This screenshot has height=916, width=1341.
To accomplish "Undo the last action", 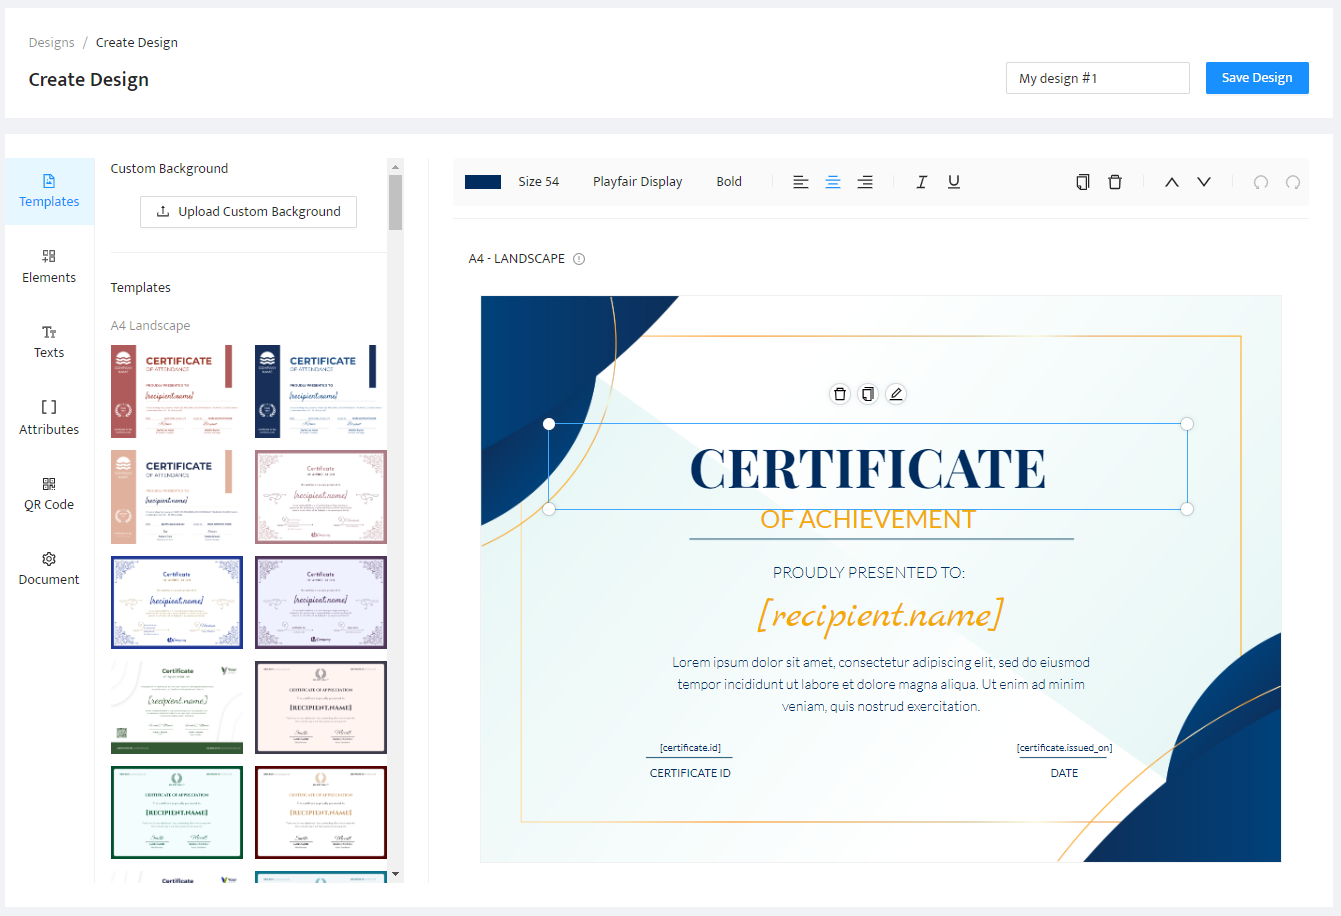I will coord(1261,182).
